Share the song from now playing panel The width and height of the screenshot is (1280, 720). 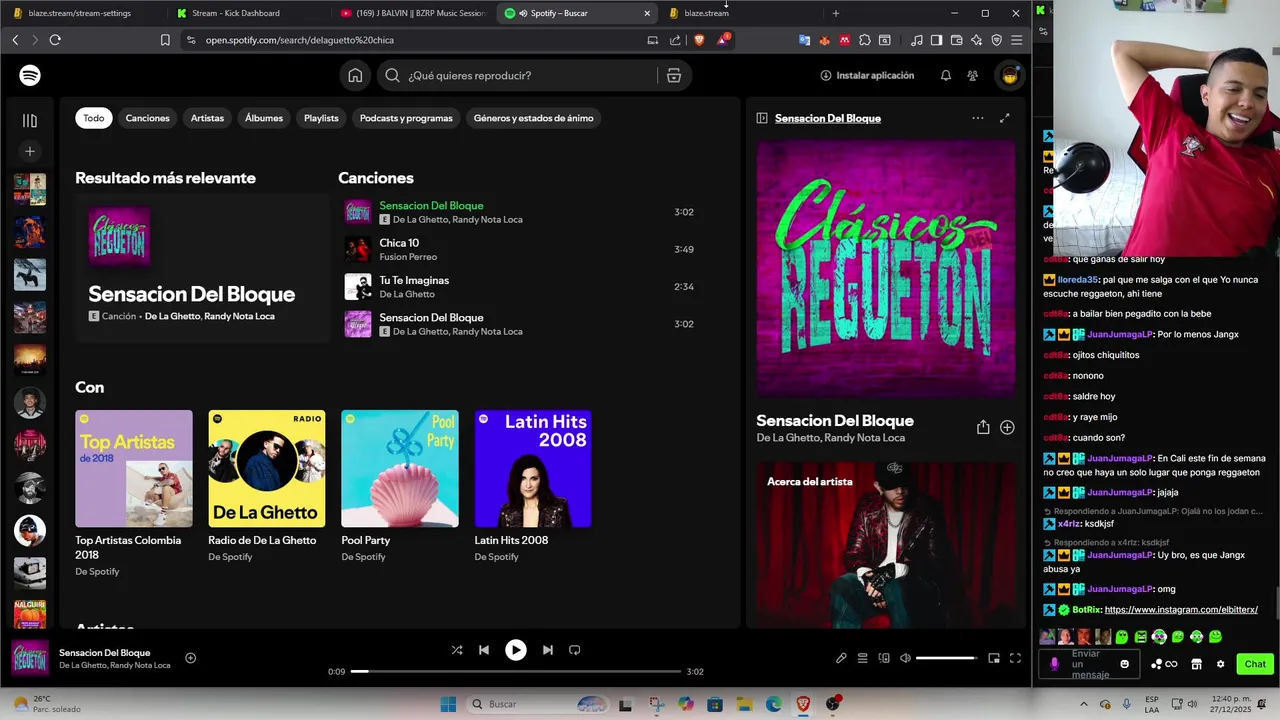983,427
